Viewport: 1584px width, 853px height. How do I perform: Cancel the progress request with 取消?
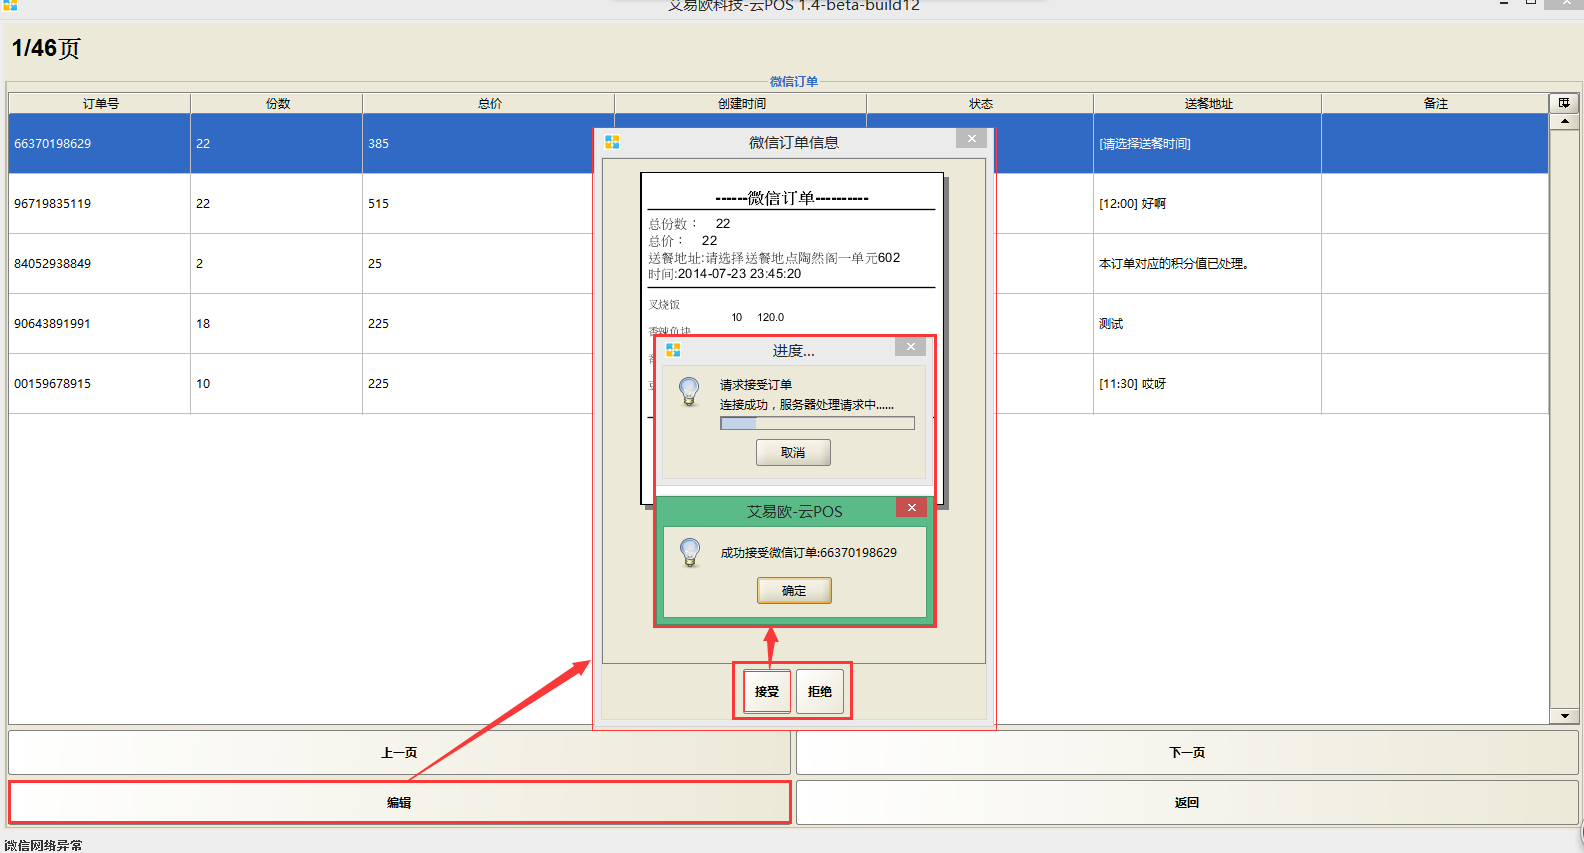[x=793, y=453]
